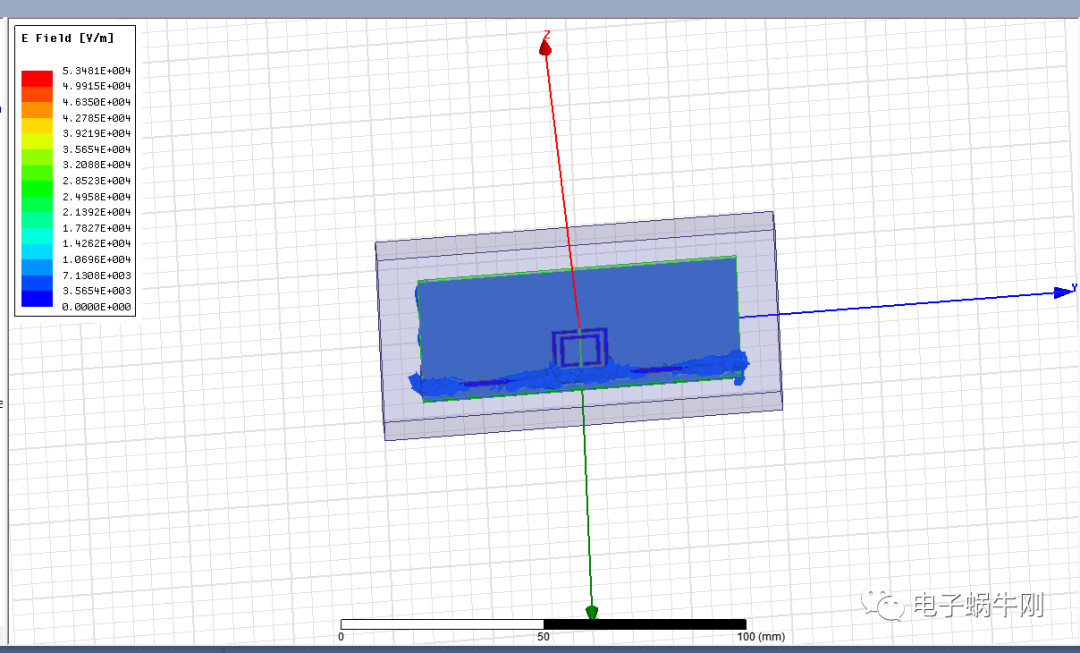The image size is (1080, 653).
Task: Click the black half of scale bar
Action: [x=644, y=624]
